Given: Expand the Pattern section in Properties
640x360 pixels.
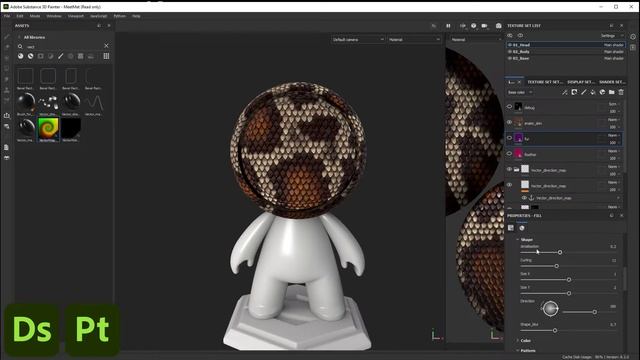Looking at the screenshot, I should [x=518, y=351].
